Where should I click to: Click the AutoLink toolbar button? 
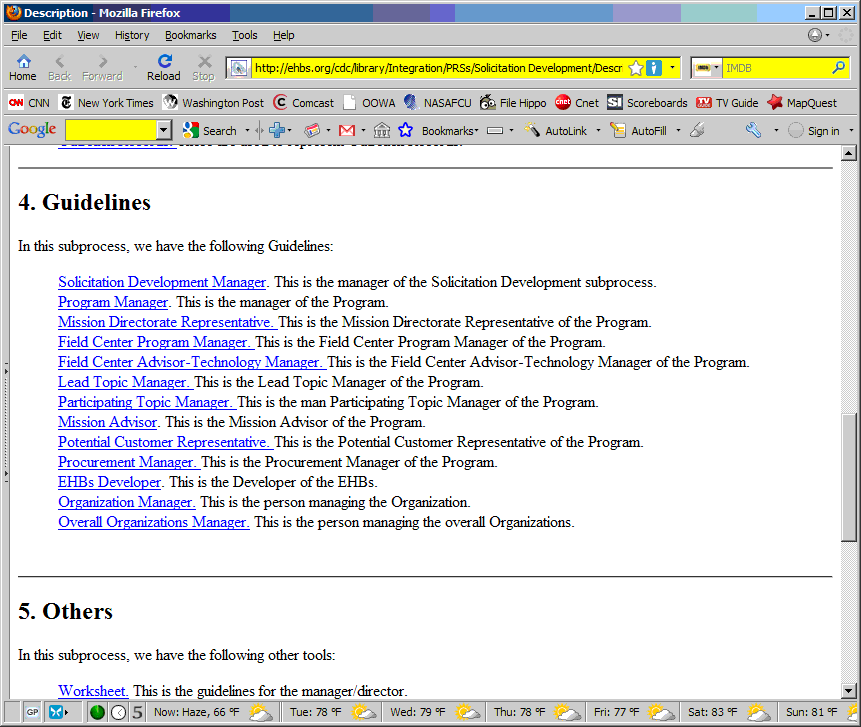556,131
